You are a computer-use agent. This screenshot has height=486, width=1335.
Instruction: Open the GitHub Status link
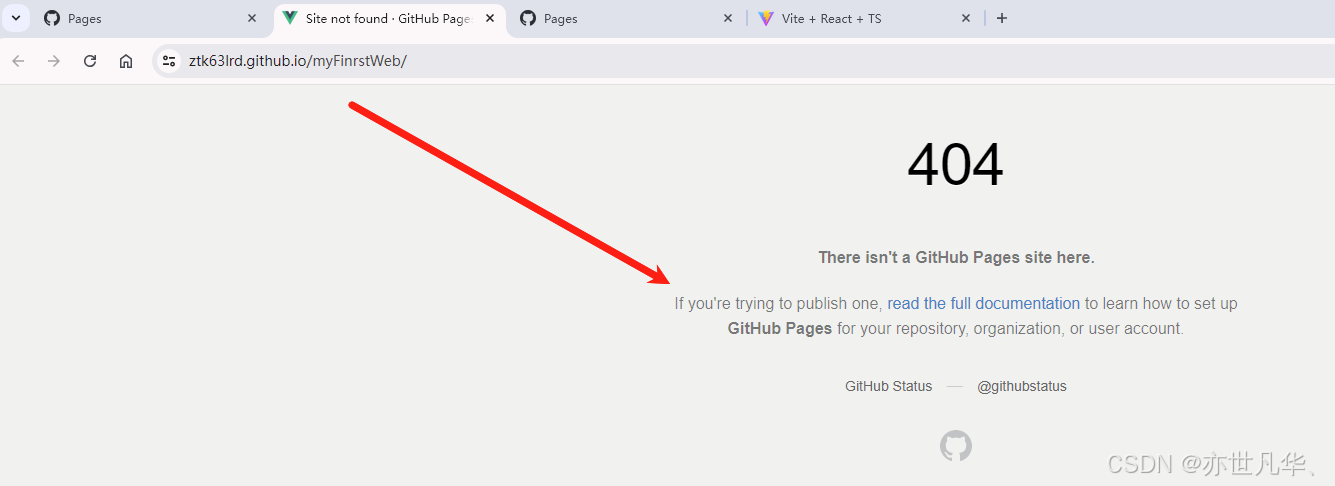888,386
